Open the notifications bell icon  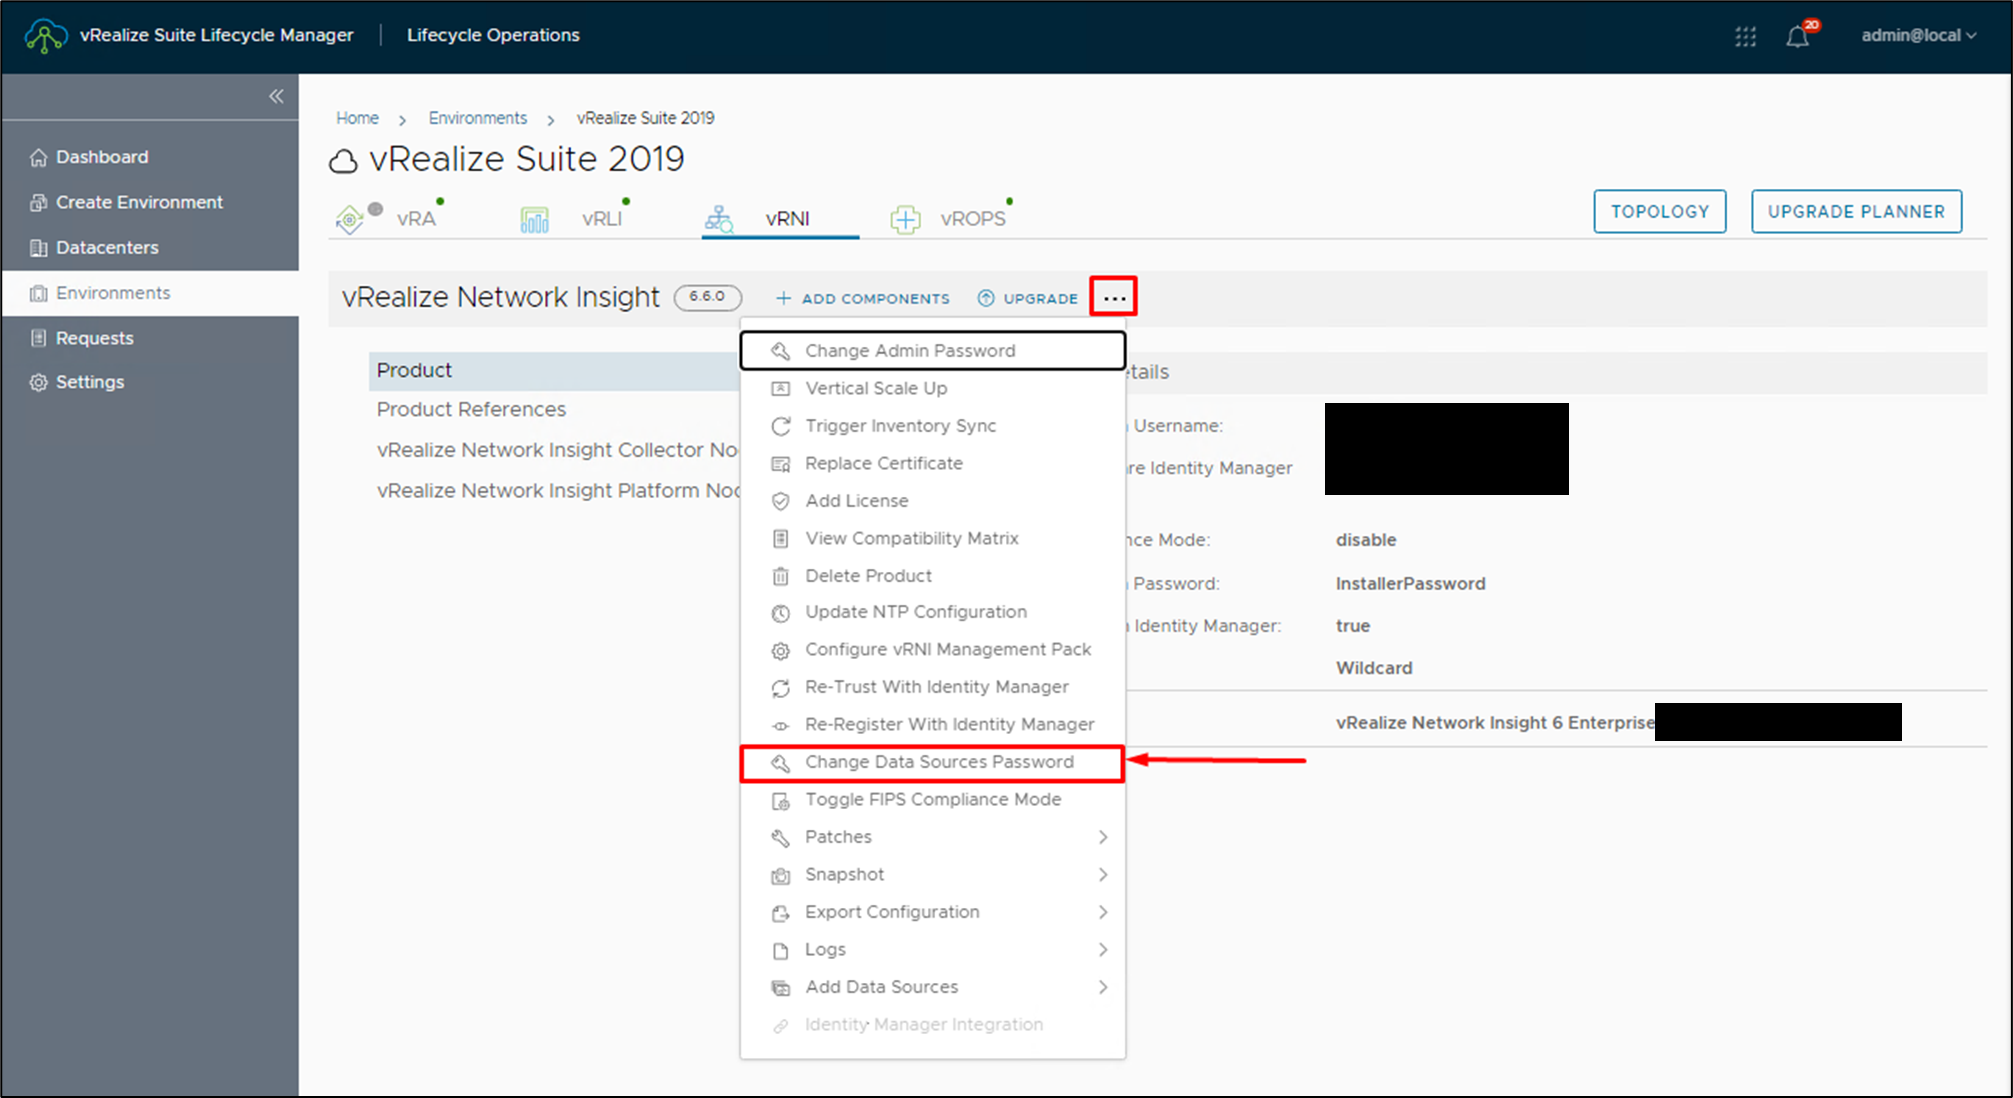1798,36
